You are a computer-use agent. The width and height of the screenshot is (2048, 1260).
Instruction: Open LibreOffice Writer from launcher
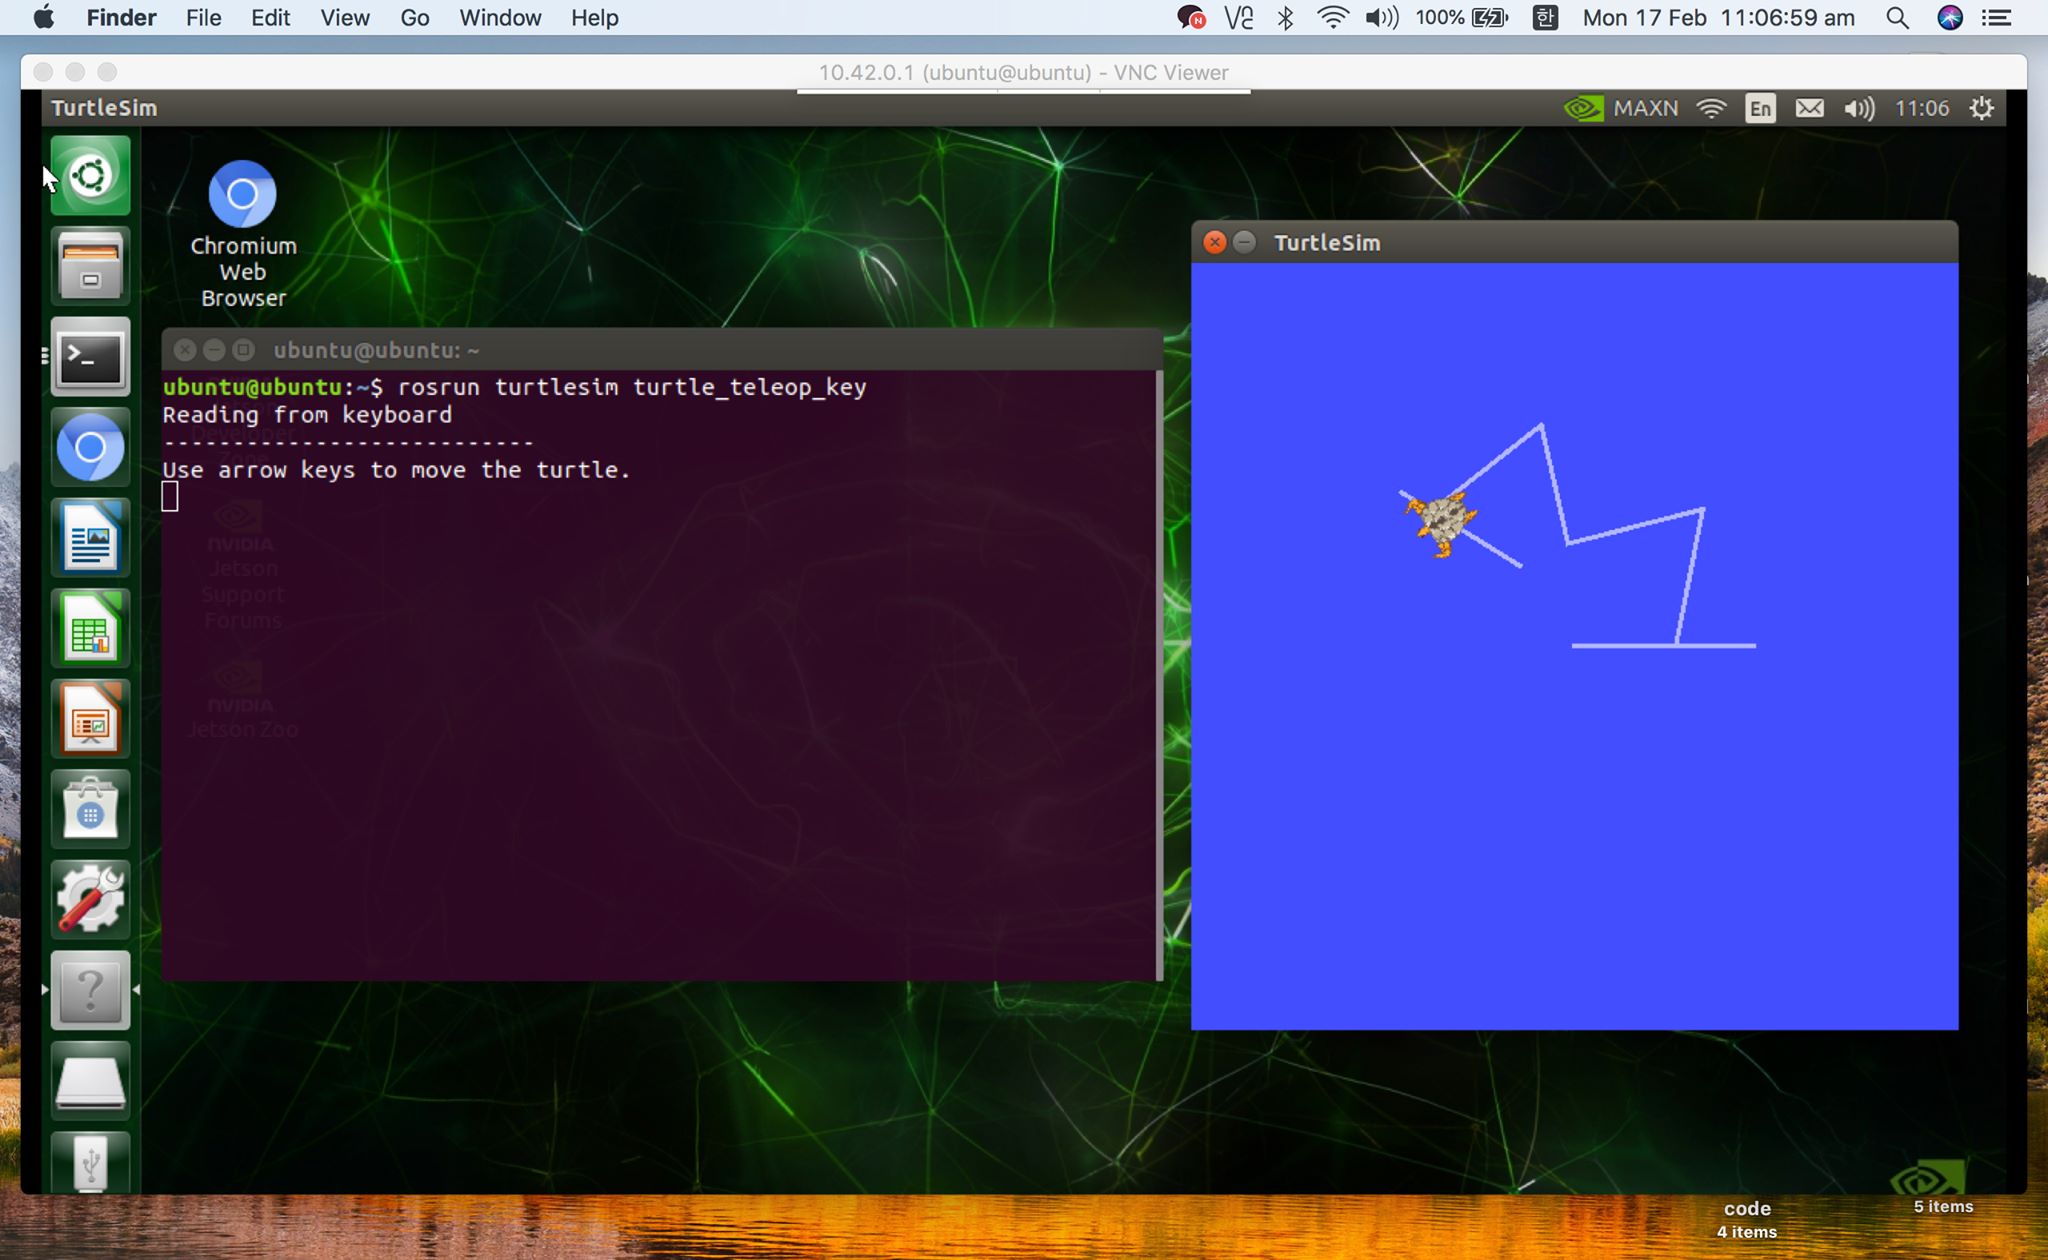pos(90,538)
